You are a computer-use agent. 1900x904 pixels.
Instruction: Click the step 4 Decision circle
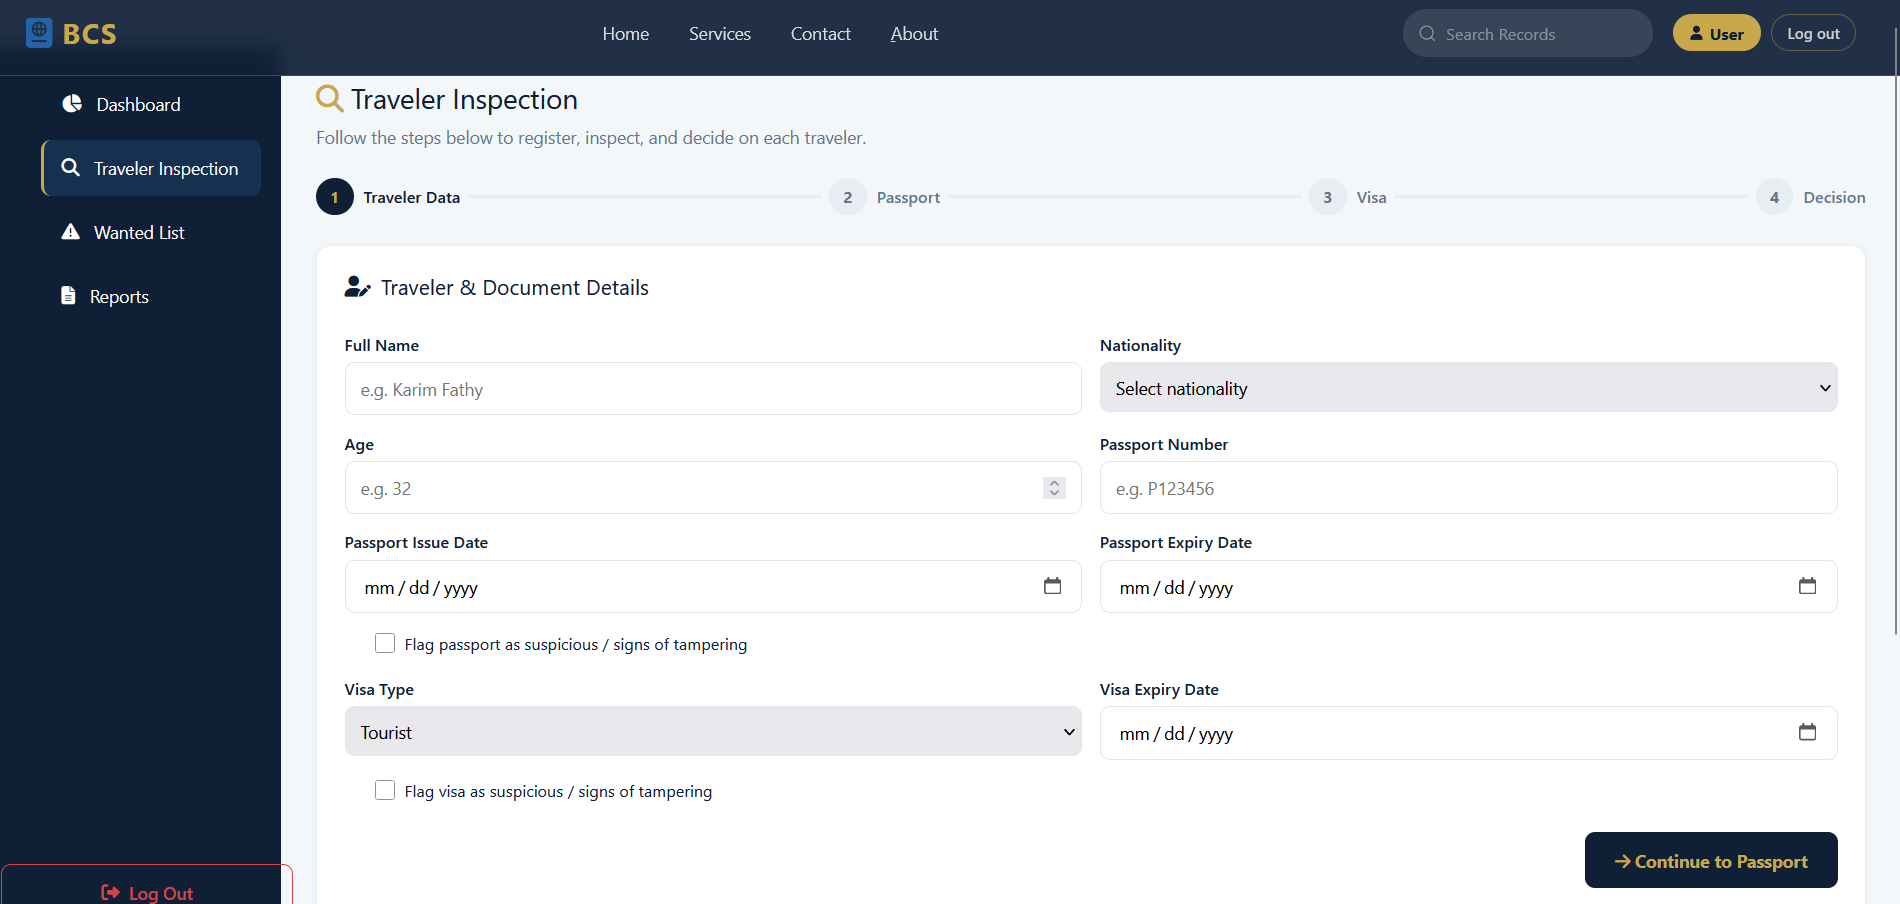1775,197
